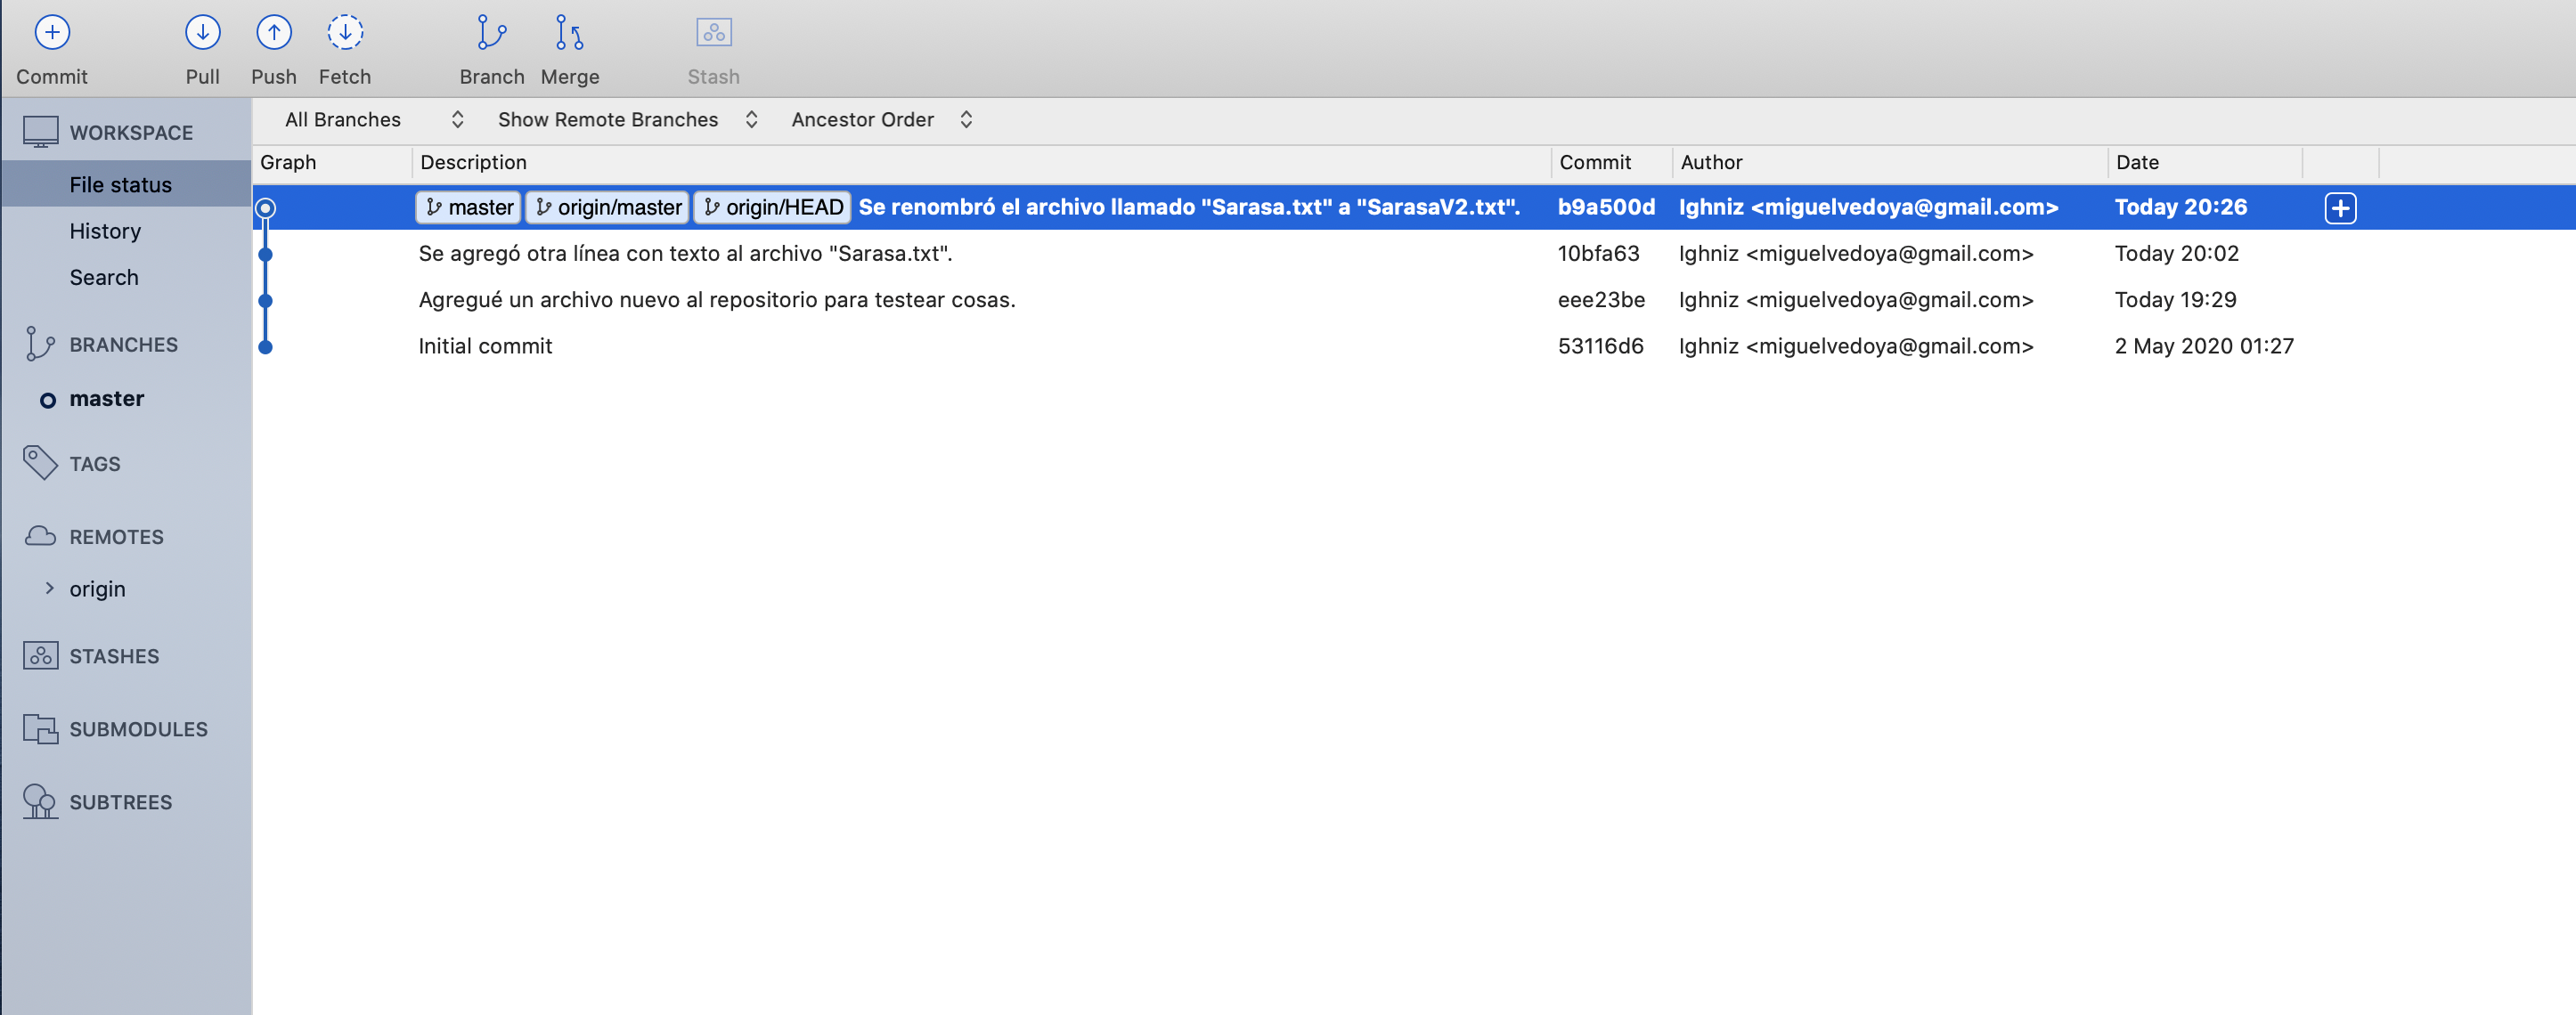Viewport: 2576px width, 1015px height.
Task: Click the Stash toolbar icon
Action: [713, 33]
